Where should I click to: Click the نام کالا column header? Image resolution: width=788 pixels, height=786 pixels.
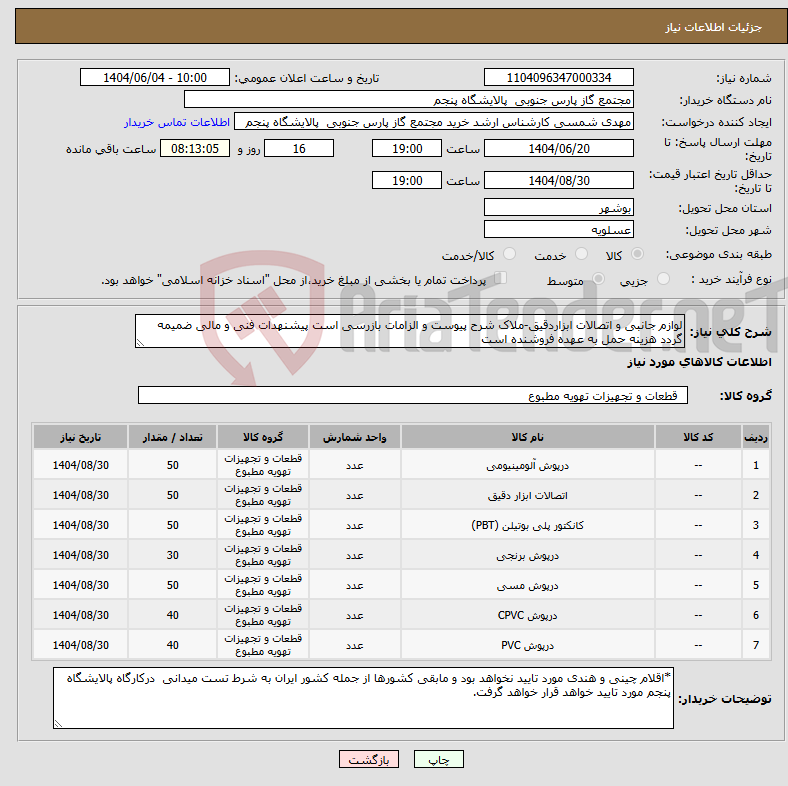pos(528,437)
